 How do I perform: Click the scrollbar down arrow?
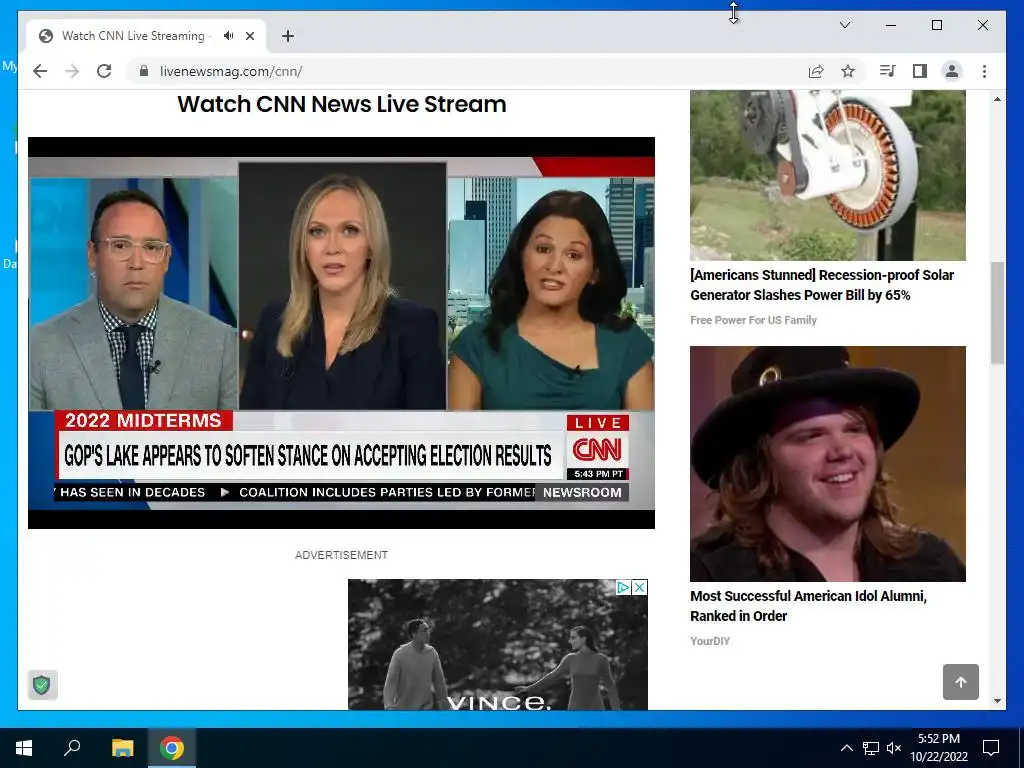click(997, 701)
